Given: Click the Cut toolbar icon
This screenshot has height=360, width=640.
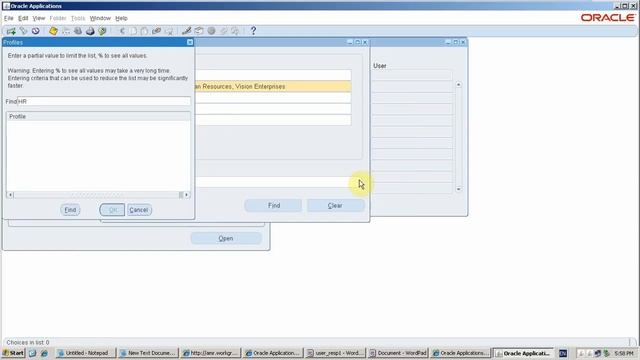Looking at the screenshot, I should 122,31.
